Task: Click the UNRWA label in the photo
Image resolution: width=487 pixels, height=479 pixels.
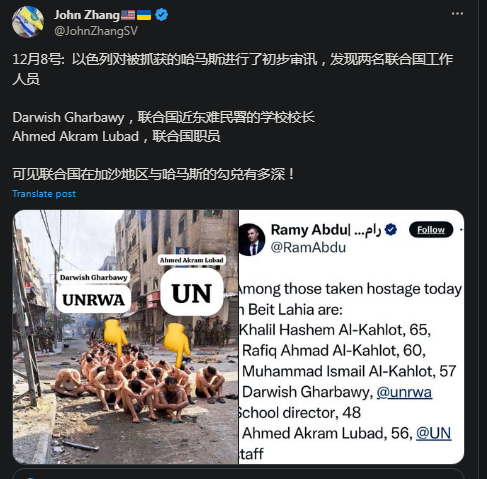Action: click(93, 300)
